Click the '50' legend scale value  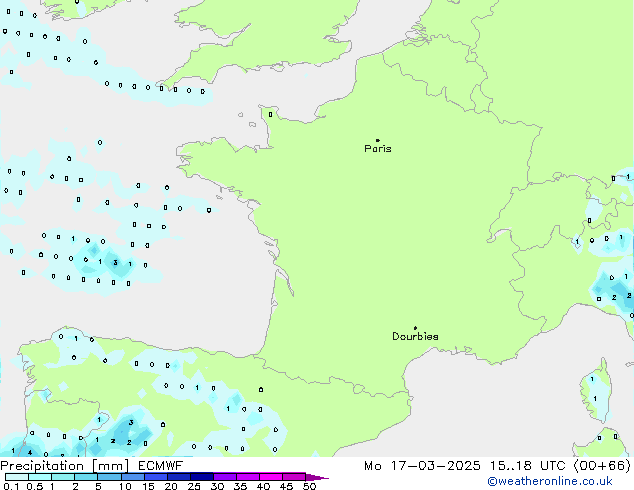pos(309,486)
